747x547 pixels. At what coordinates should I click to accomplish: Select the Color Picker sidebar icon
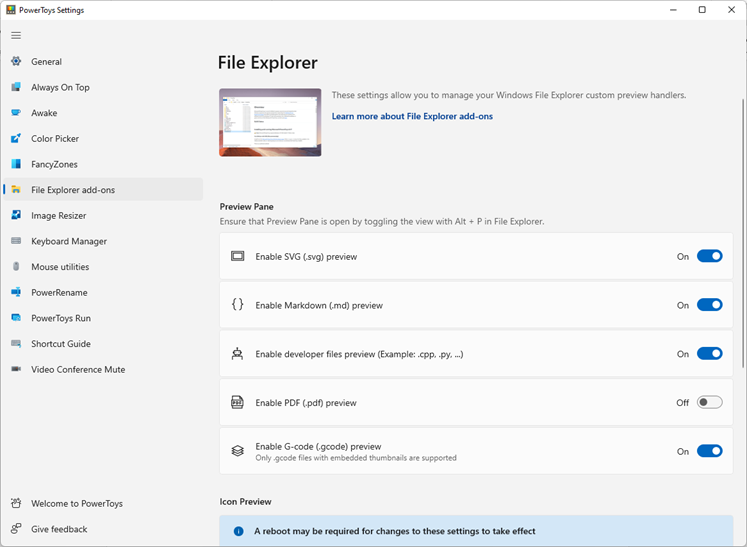16,139
